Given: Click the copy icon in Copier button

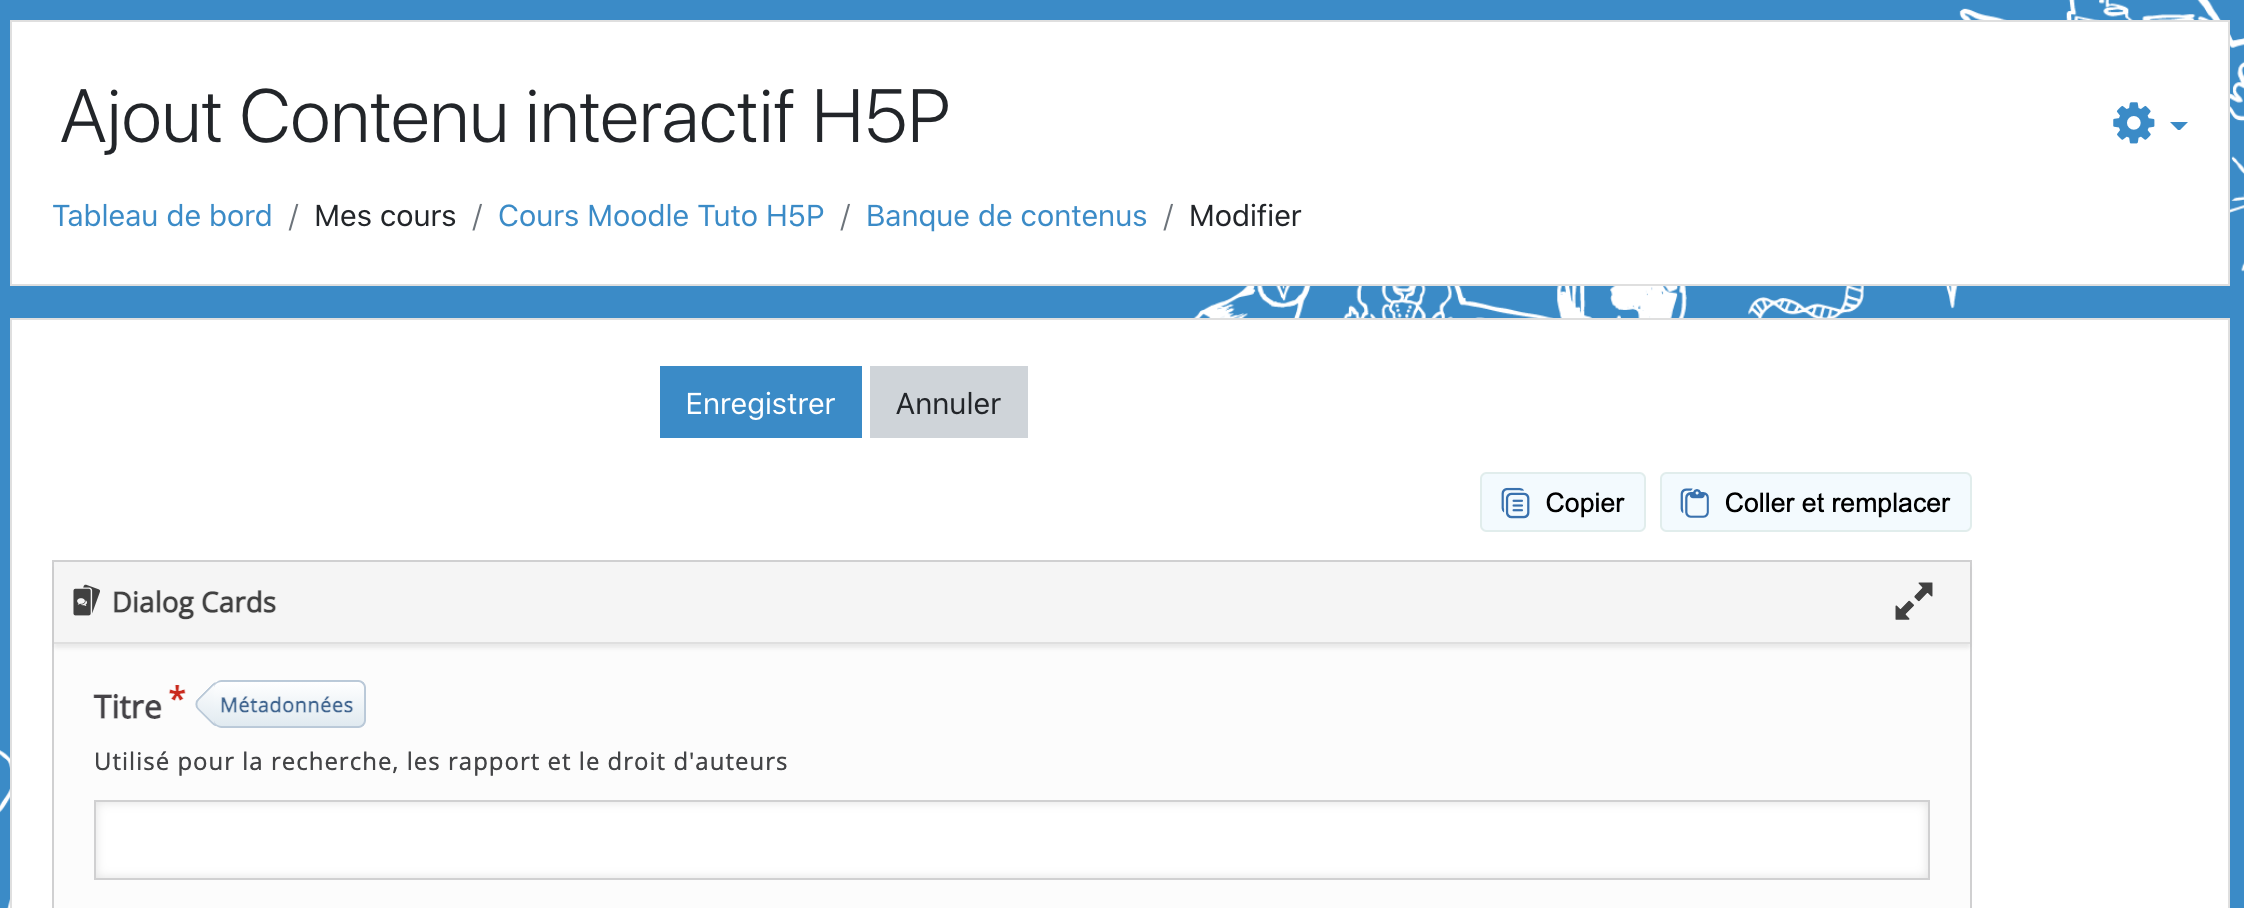Looking at the screenshot, I should pyautogui.click(x=1515, y=503).
